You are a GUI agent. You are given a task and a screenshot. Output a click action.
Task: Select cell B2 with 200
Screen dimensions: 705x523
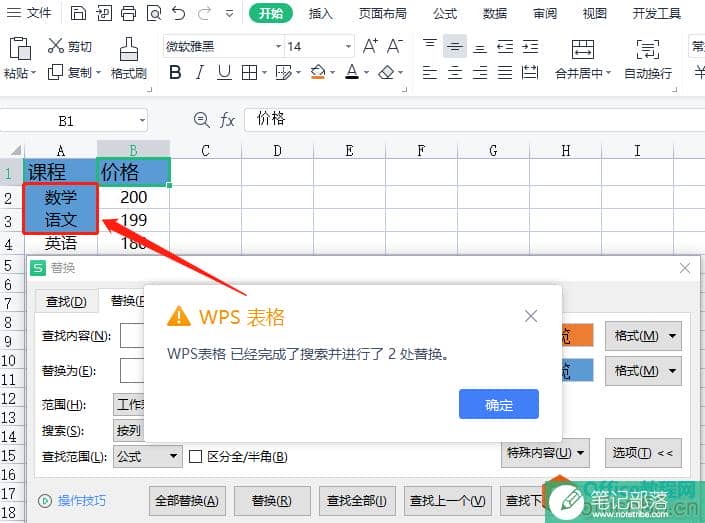134,197
